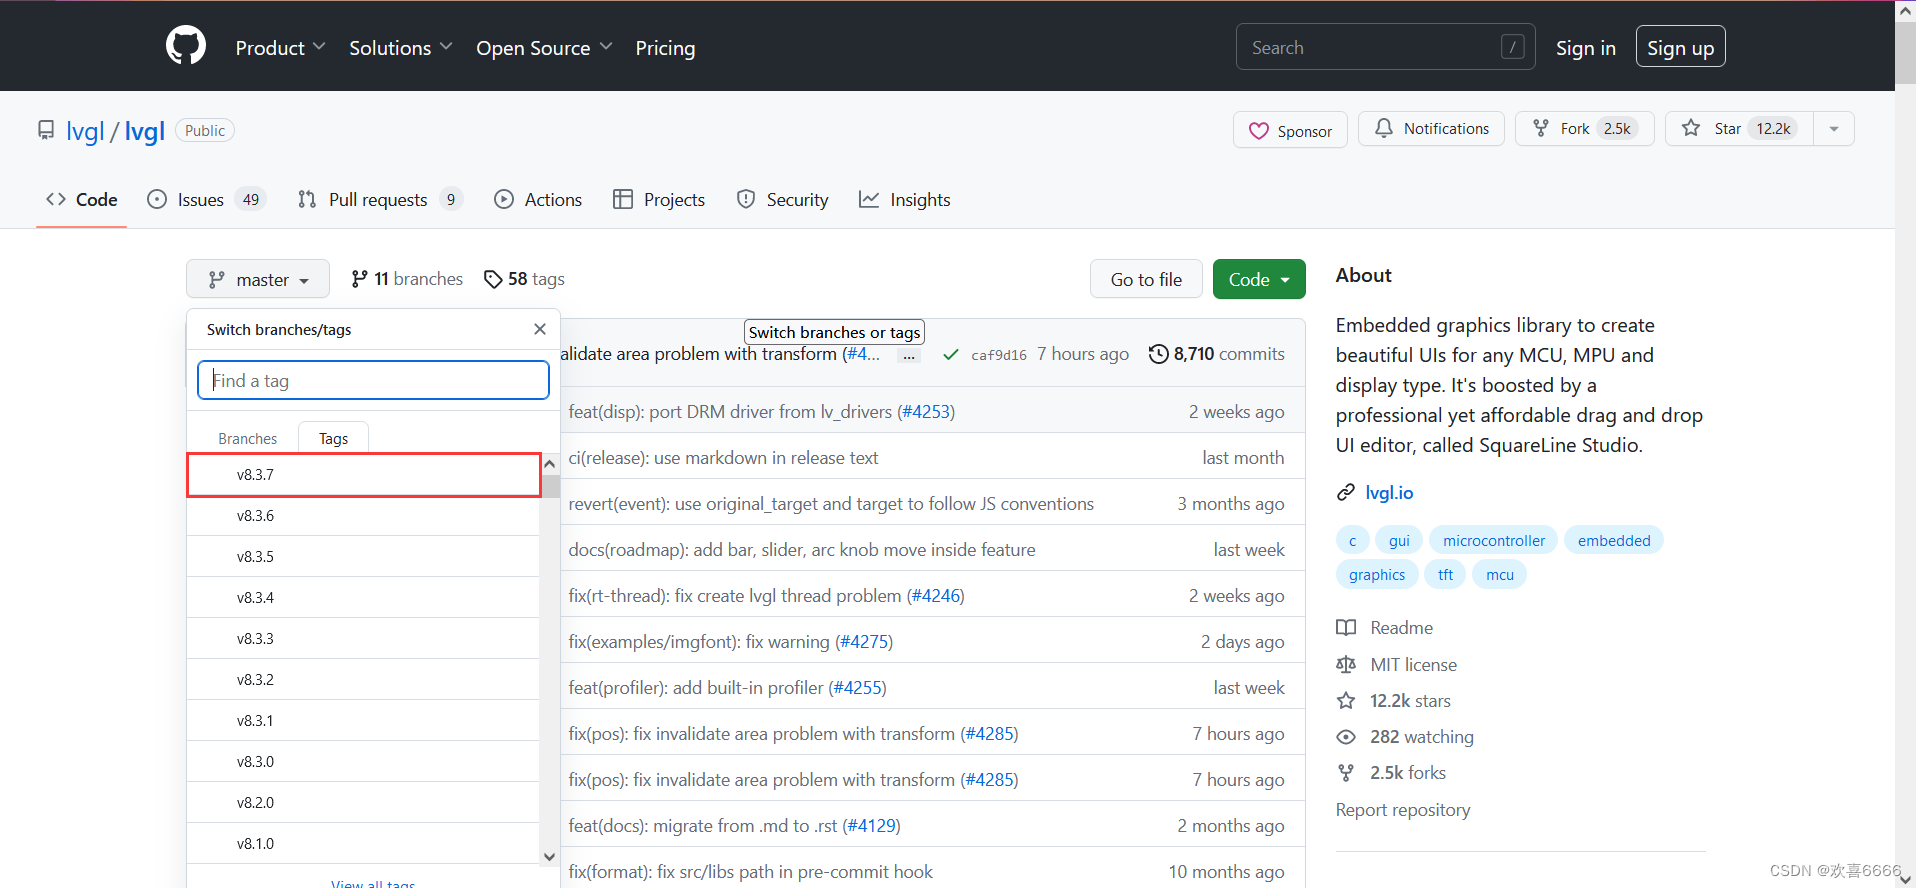The width and height of the screenshot is (1916, 888).
Task: Open the Security tab
Action: 782,200
